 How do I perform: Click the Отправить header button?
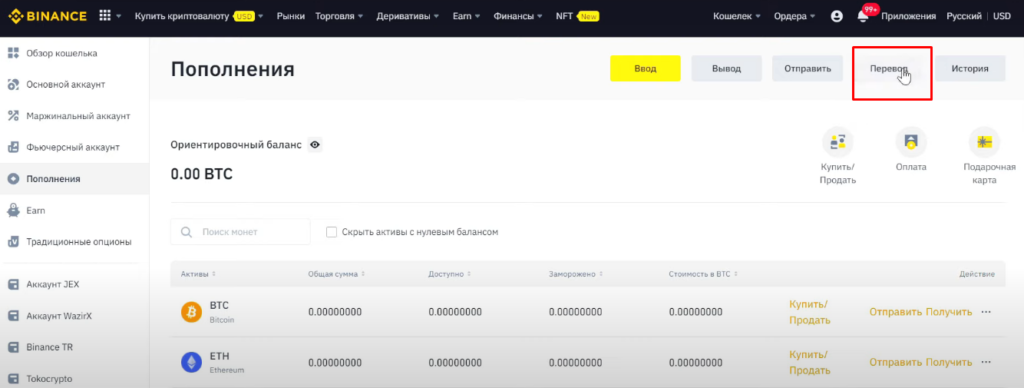point(807,68)
